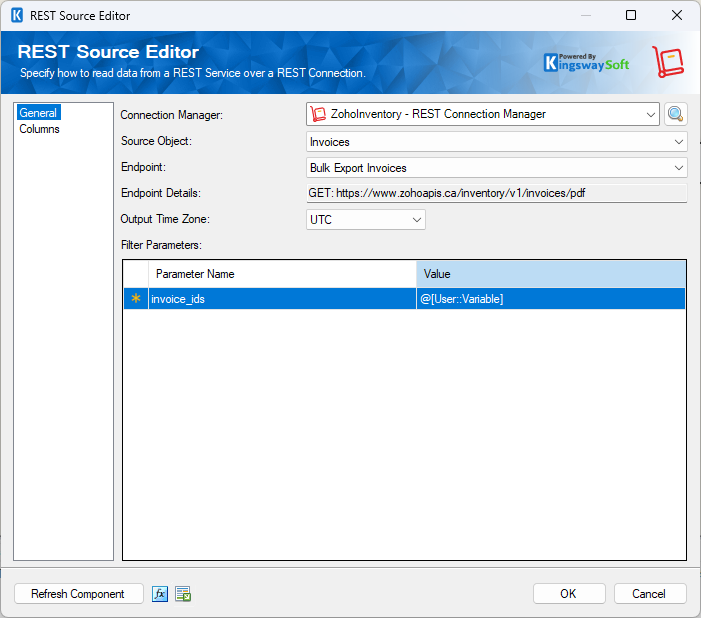Open the Source Object dropdown showing Invoices
This screenshot has width=701, height=618.
496,142
